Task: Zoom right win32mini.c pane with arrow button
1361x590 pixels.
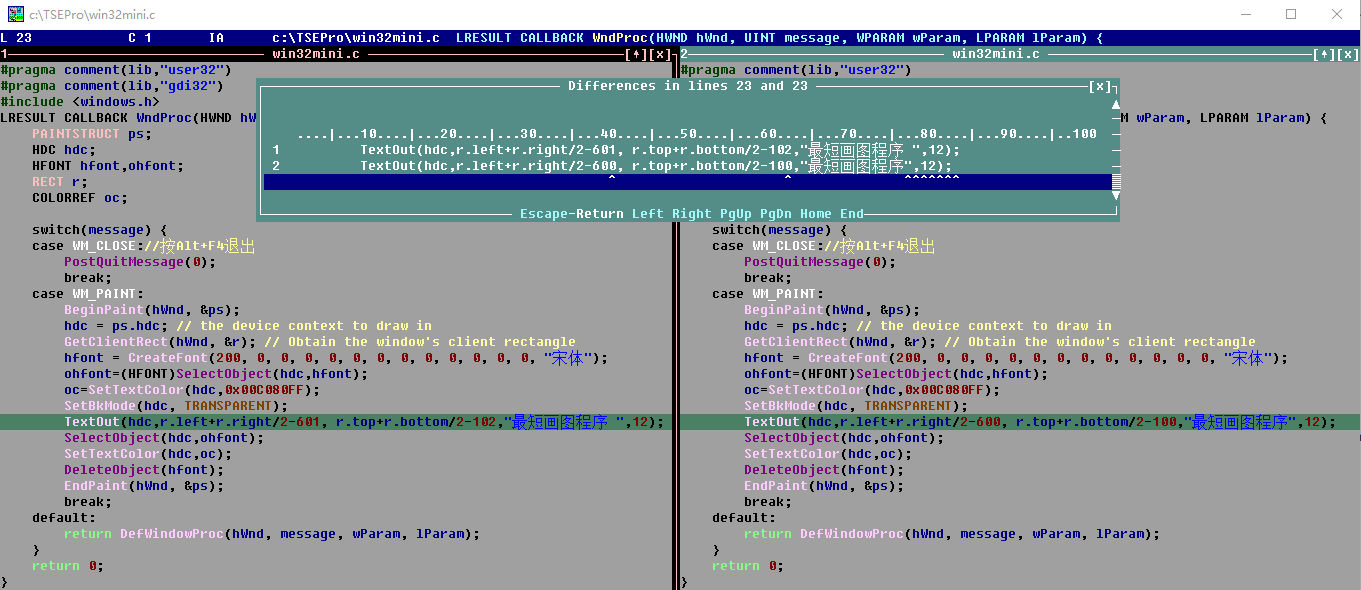Action: [1324, 54]
